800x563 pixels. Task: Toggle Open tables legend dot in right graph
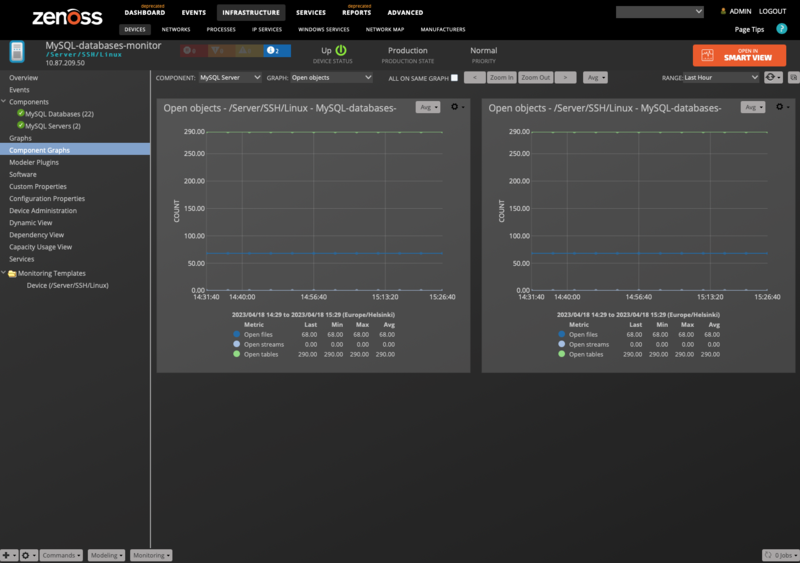tap(561, 354)
